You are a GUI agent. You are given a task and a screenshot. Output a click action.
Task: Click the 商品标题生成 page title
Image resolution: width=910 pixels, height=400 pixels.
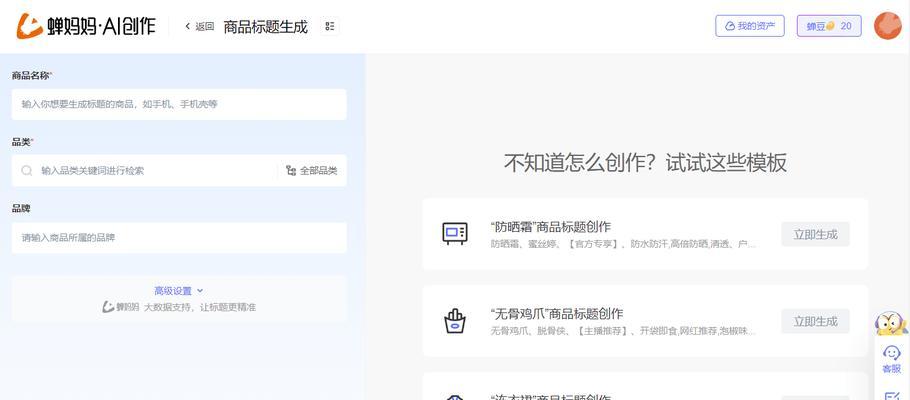point(265,26)
